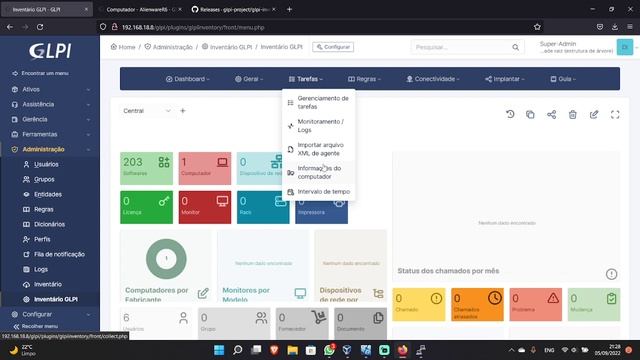Expand the Gerência sidebar menu
The height and width of the screenshot is (360, 640).
coord(50,120)
